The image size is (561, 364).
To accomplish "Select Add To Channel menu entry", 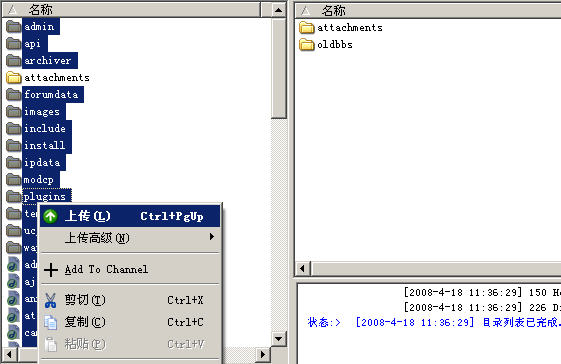I will [x=130, y=270].
